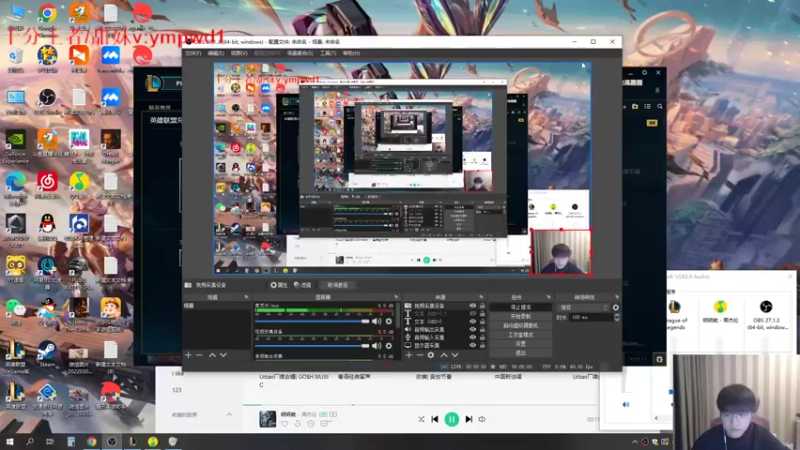Click music player song progress bar
The height and width of the screenshot is (450, 800).
tap(421, 405)
